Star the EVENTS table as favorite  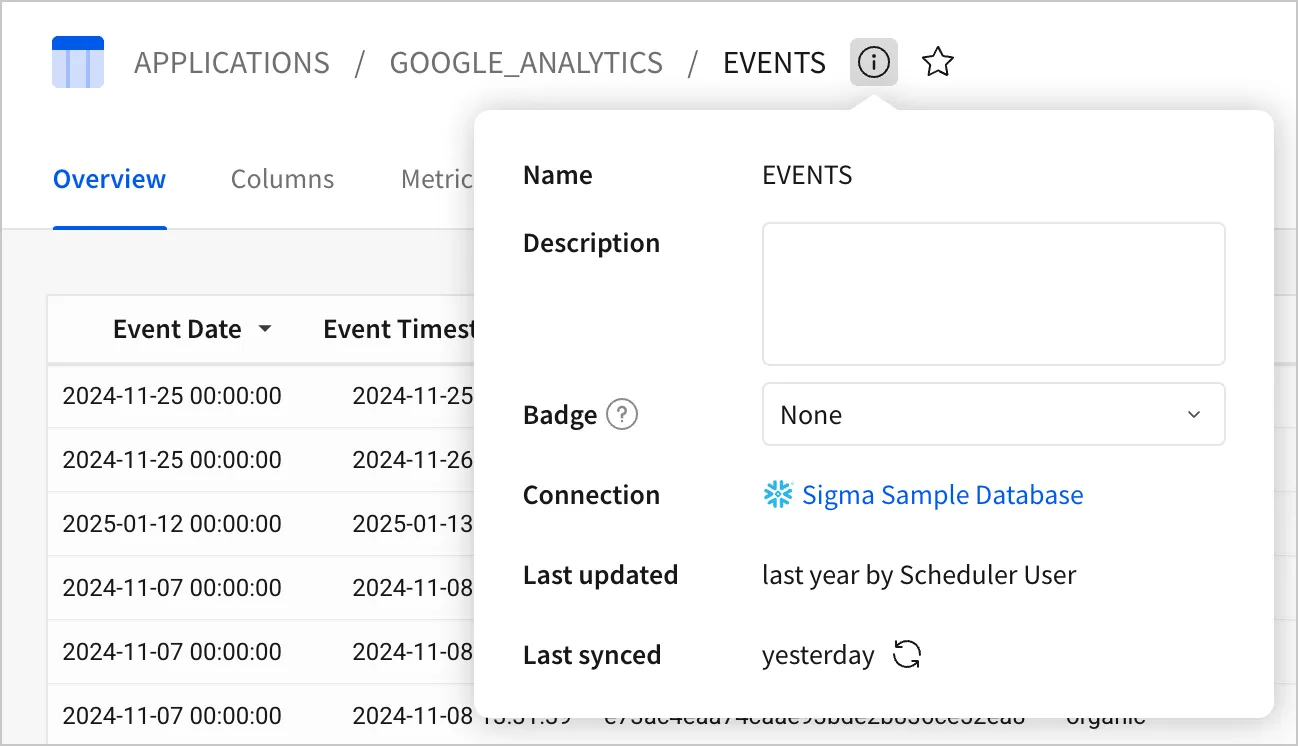tap(937, 63)
